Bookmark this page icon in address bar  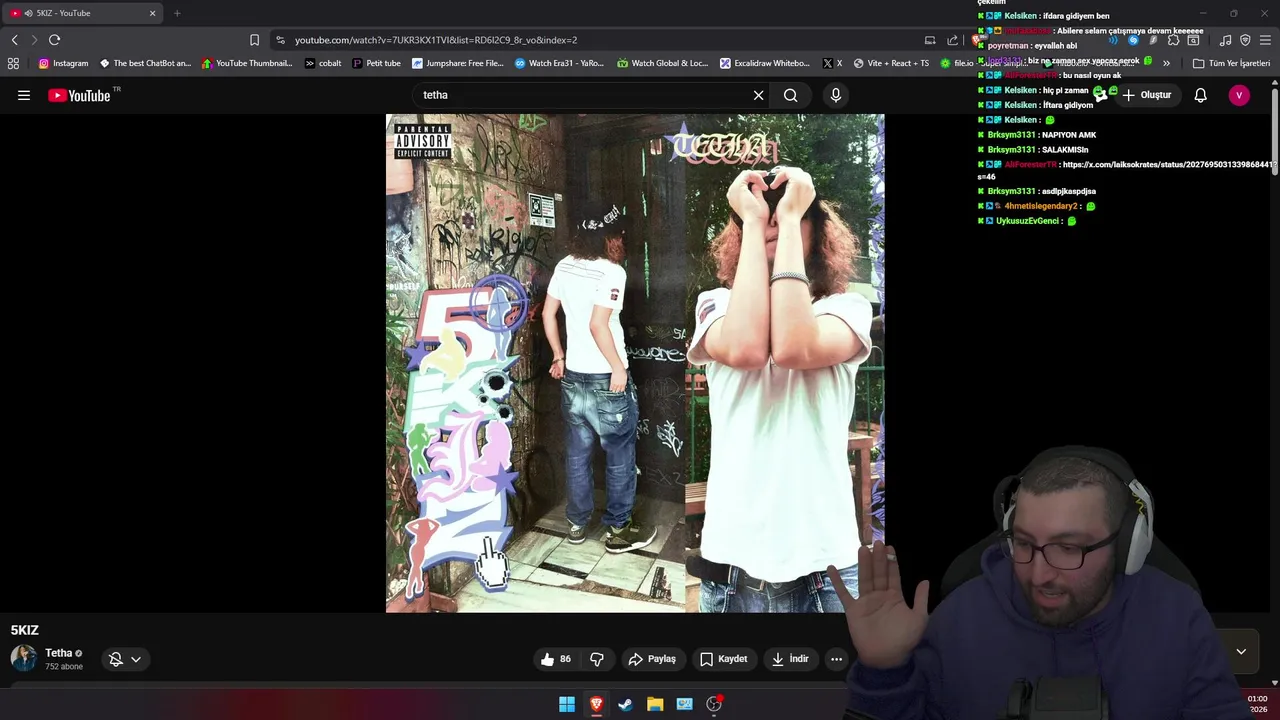pyautogui.click(x=254, y=40)
